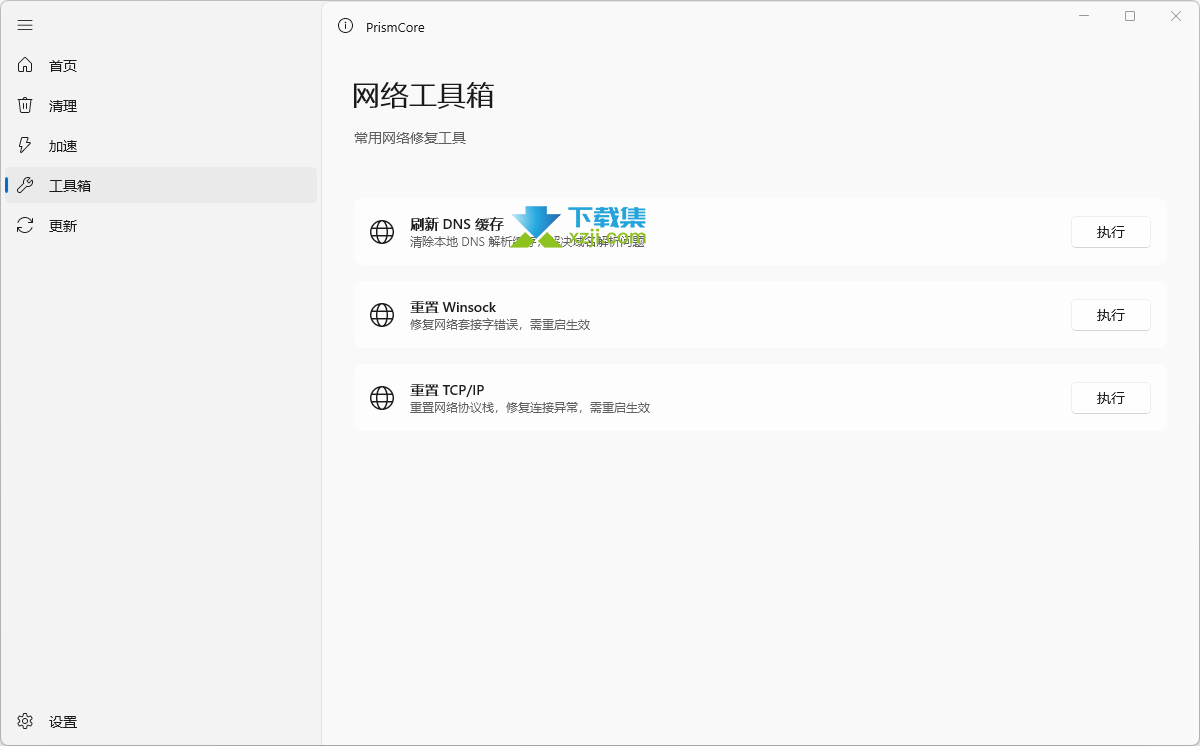The height and width of the screenshot is (746, 1200).
Task: Click the refresh arrows update icon
Action: pos(25,225)
